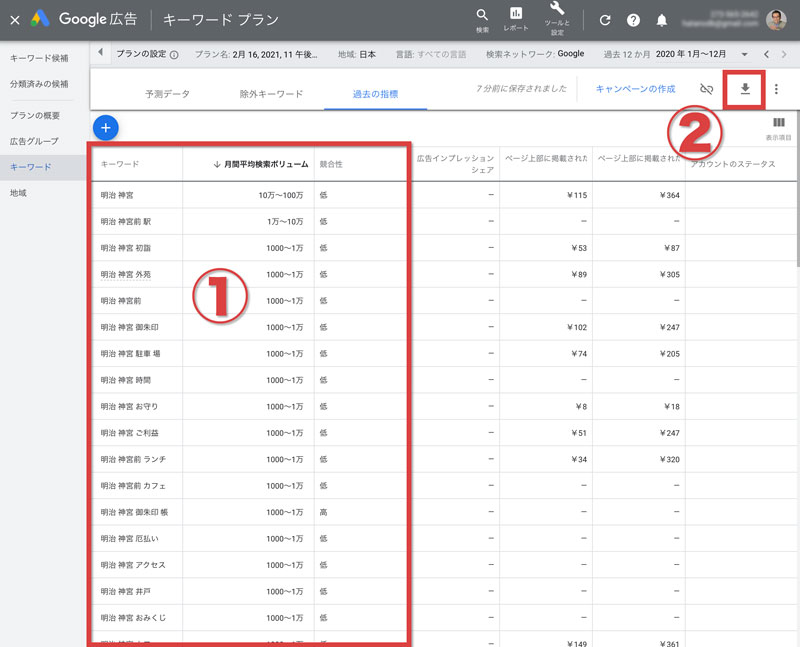Viewport: 800px width, 647px height.
Task: Open 地域 in the sidebar
Action: (x=18, y=193)
